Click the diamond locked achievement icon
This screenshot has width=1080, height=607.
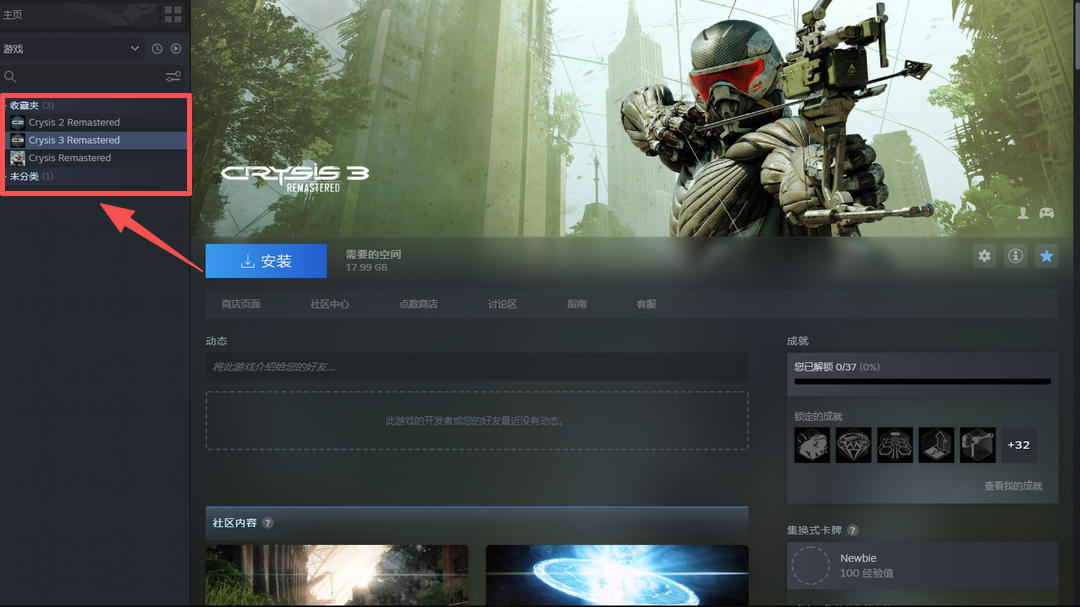854,445
